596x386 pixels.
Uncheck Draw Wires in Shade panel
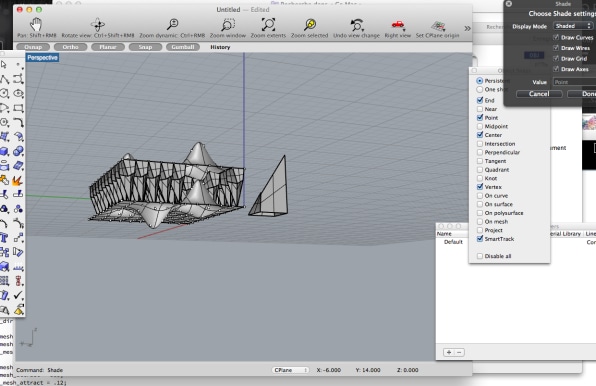[x=556, y=48]
